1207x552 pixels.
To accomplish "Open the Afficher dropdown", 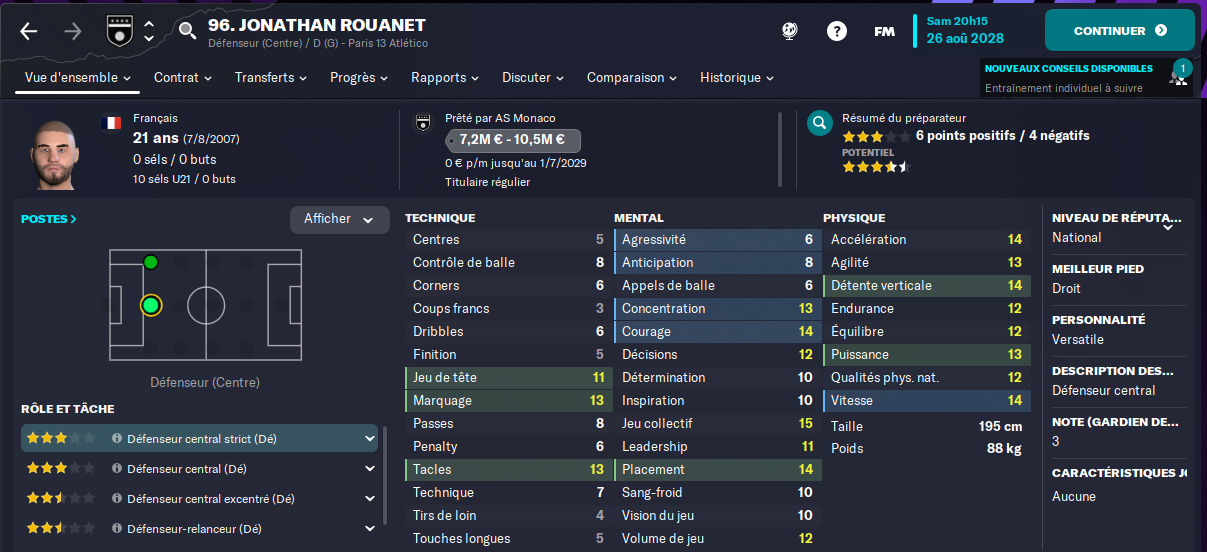I will (x=339, y=219).
